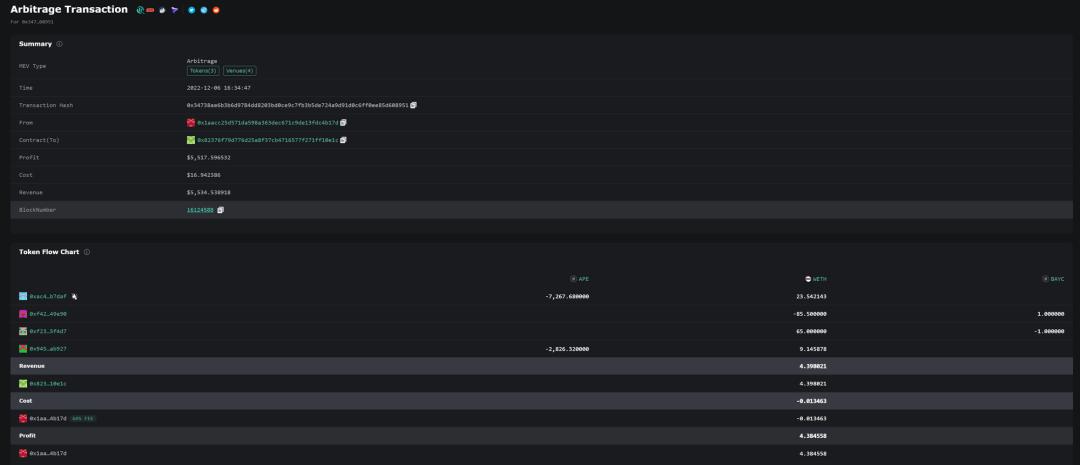Copy the transaction hash
1080x465 pixels.
pos(413,105)
